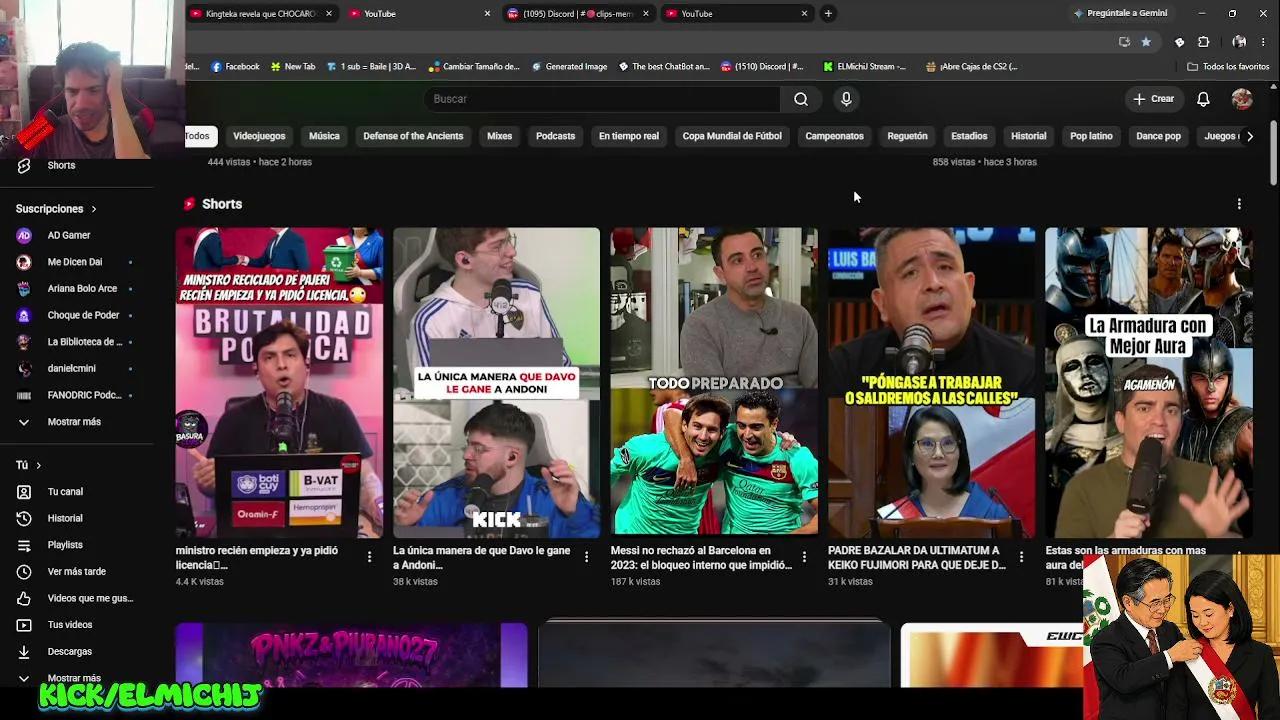Open the Shorts section three-dot menu
This screenshot has height=720, width=1280.
click(x=1239, y=204)
